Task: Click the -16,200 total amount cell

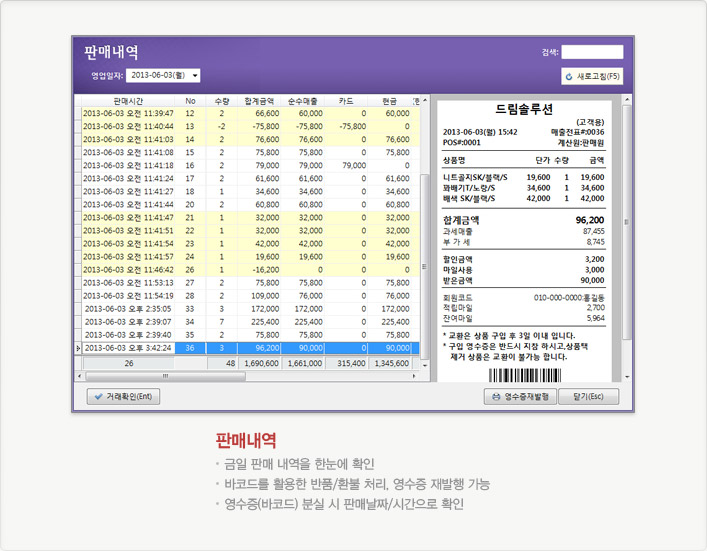Action: tap(259, 270)
